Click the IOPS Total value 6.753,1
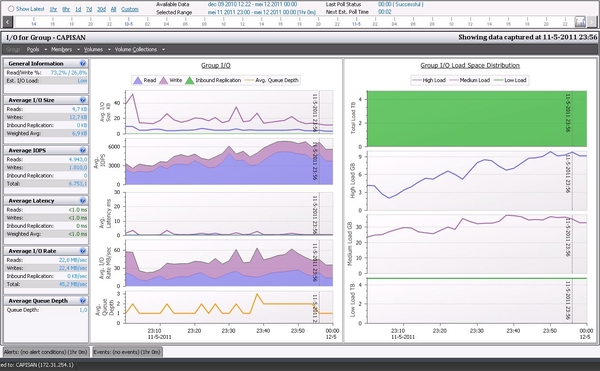This screenshot has width=600, height=371. point(78,184)
